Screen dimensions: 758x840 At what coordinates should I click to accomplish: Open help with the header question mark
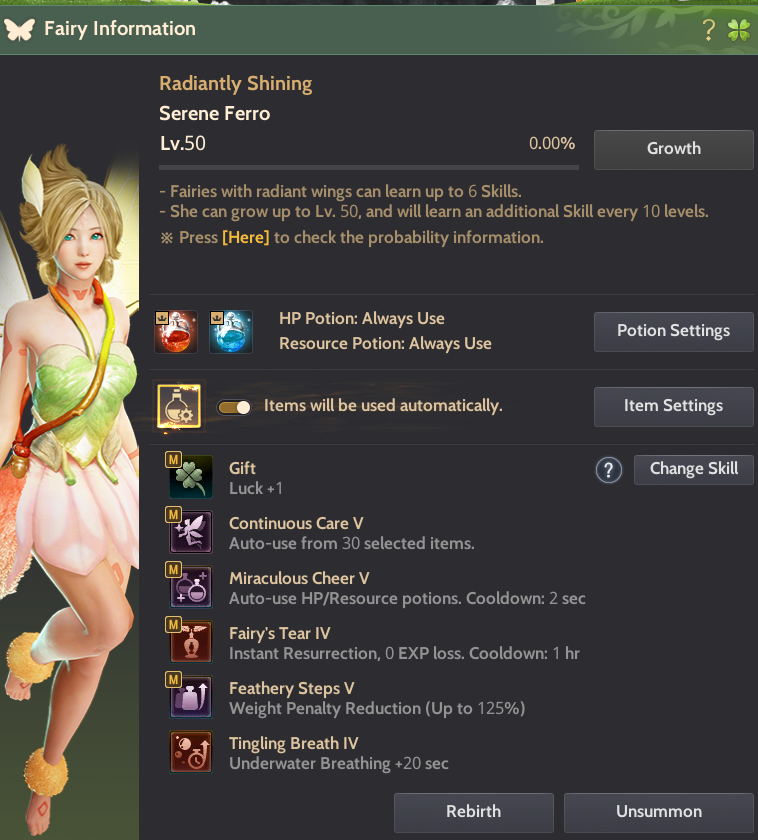(x=708, y=30)
